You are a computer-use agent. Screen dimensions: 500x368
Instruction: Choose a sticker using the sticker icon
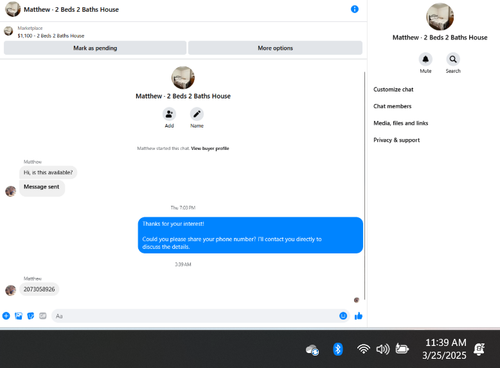(x=31, y=316)
